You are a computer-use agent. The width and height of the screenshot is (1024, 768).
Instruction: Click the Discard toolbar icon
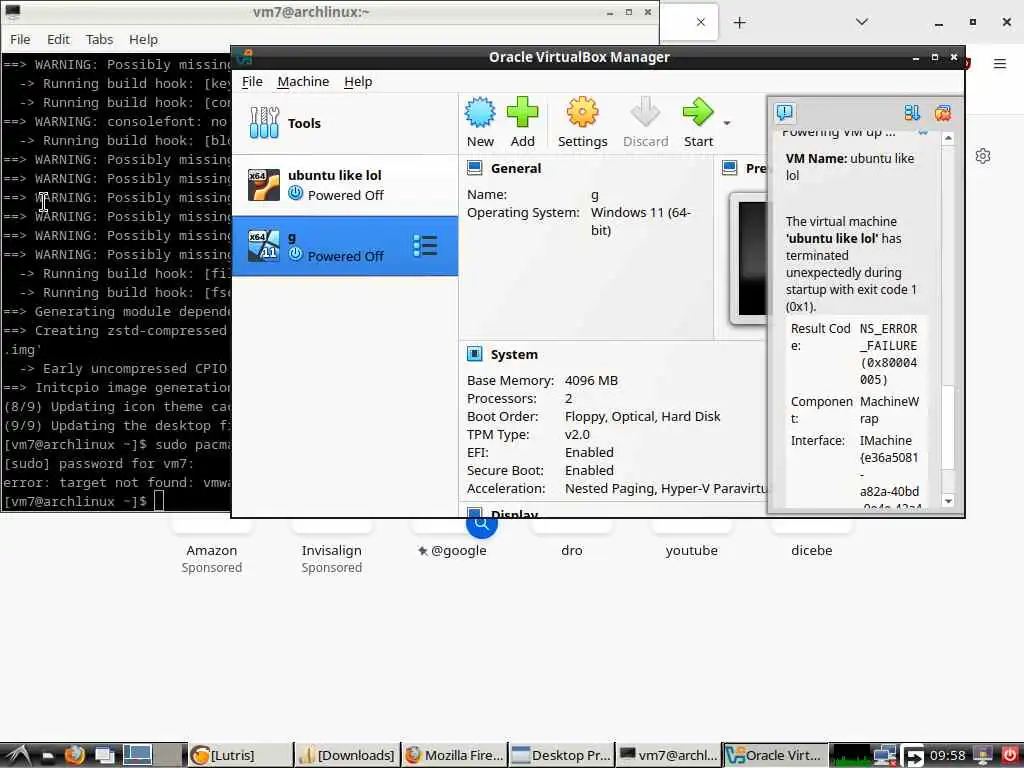645,113
